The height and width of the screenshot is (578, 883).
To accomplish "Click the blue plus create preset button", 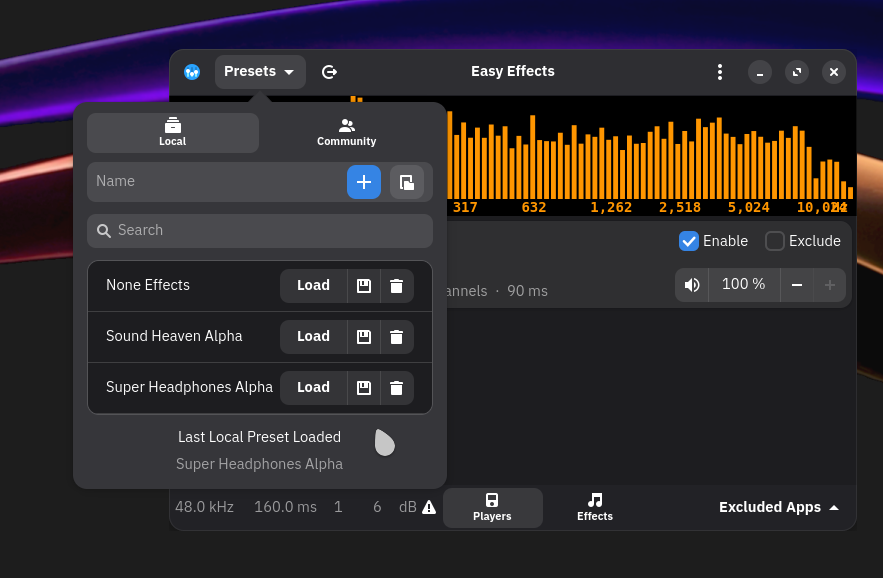I will point(364,182).
